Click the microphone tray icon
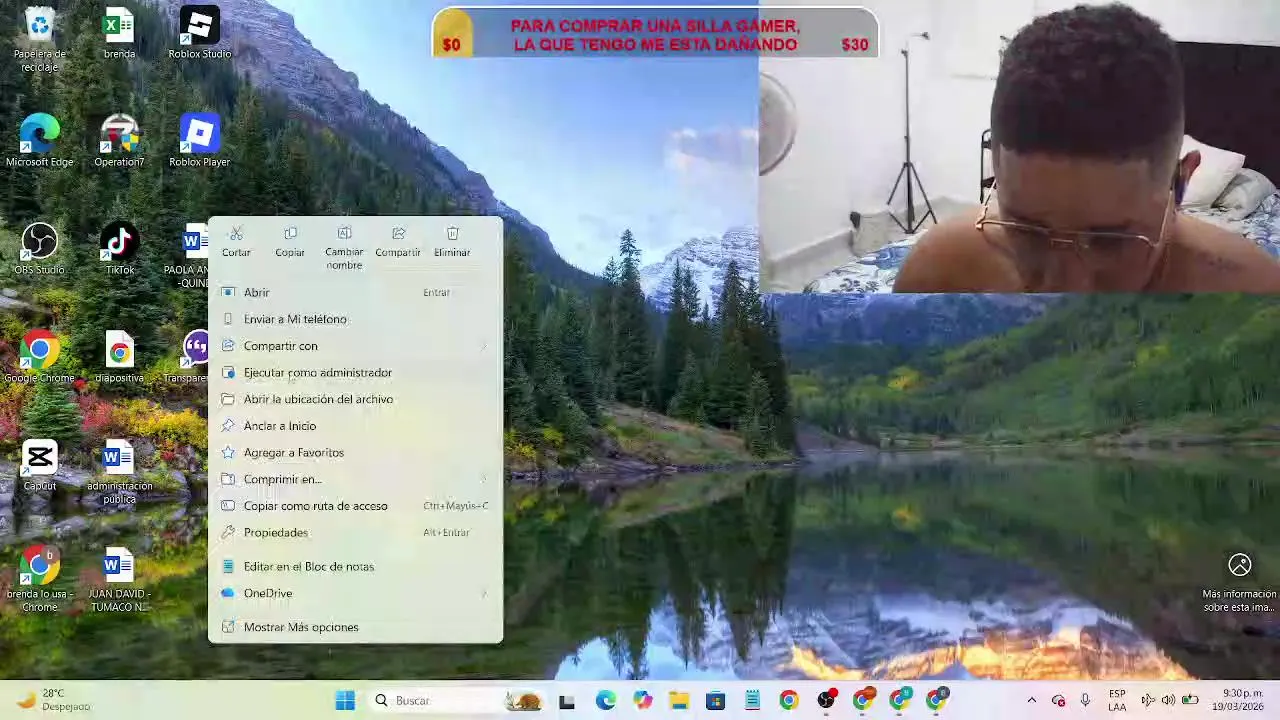This screenshot has width=1280, height=720. [x=1085, y=701]
